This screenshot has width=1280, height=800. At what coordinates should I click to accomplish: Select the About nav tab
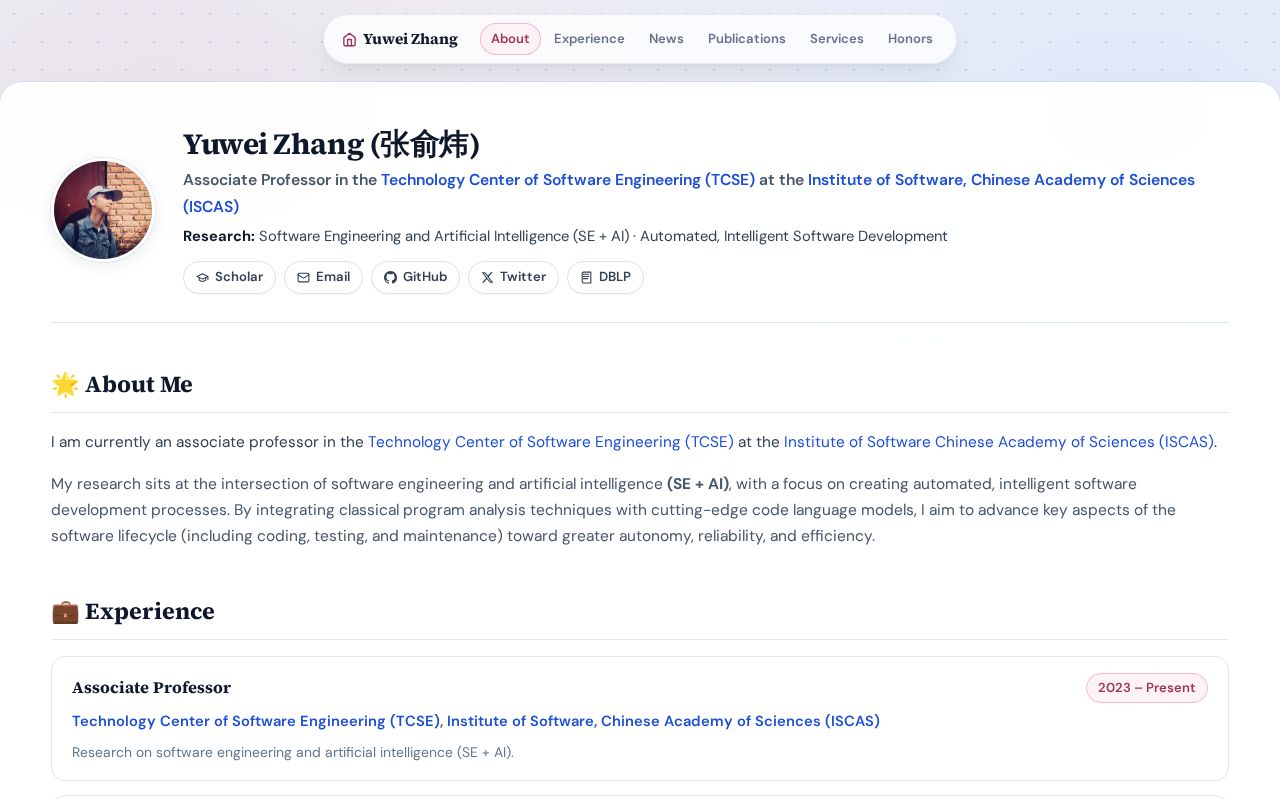coord(510,39)
